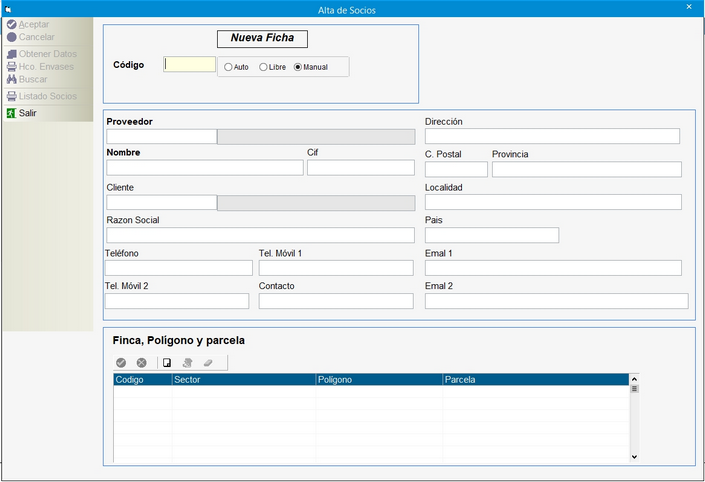Click the Listado Socios printer icon
705x482 pixels.
pos(12,96)
